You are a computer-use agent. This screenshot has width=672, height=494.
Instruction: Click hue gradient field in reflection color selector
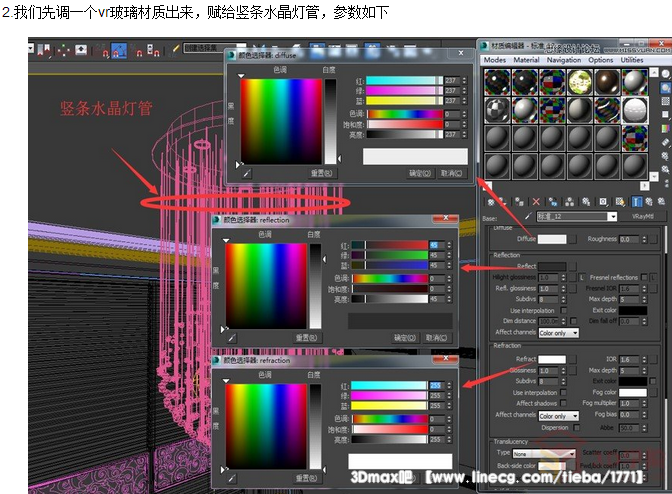coord(266,286)
